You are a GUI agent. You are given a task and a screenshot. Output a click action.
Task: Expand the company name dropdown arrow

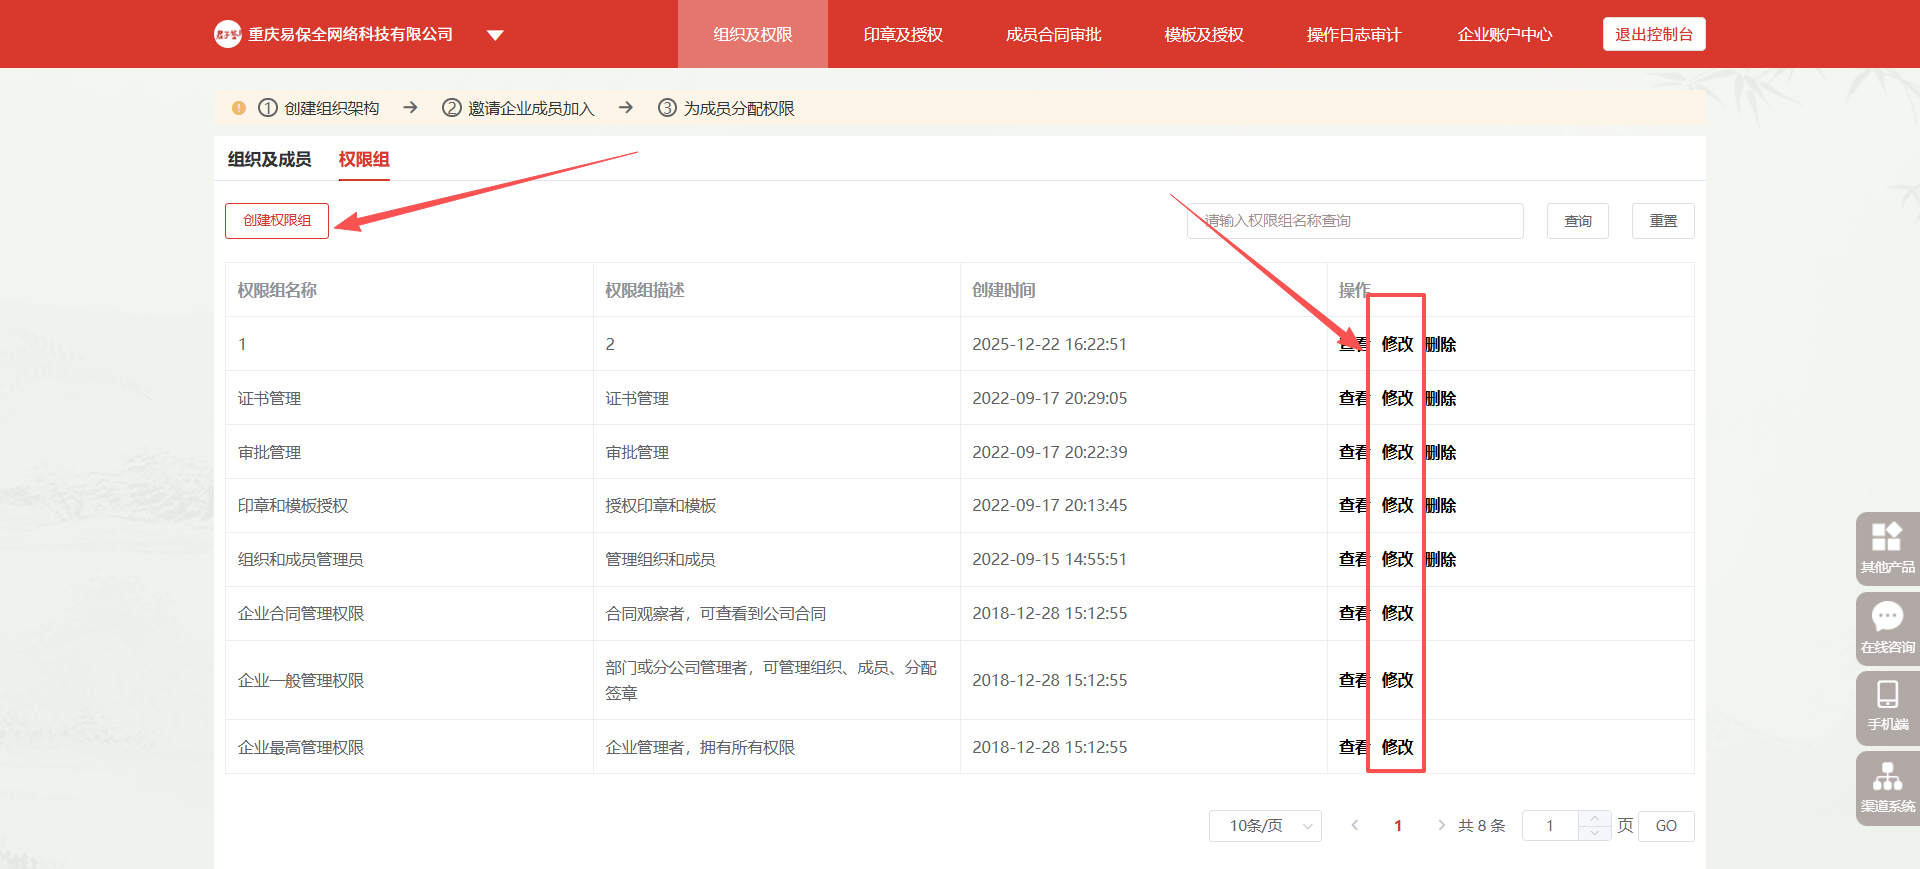[x=495, y=35]
